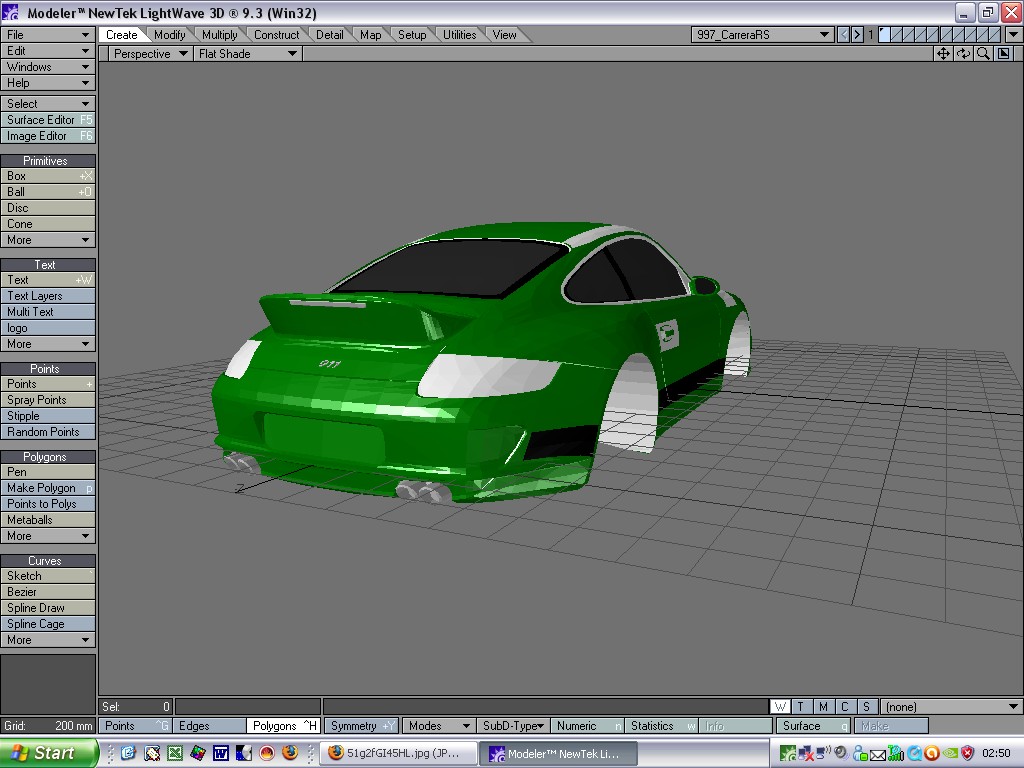Open the Image Editor
The height and width of the screenshot is (768, 1024).
pos(48,136)
